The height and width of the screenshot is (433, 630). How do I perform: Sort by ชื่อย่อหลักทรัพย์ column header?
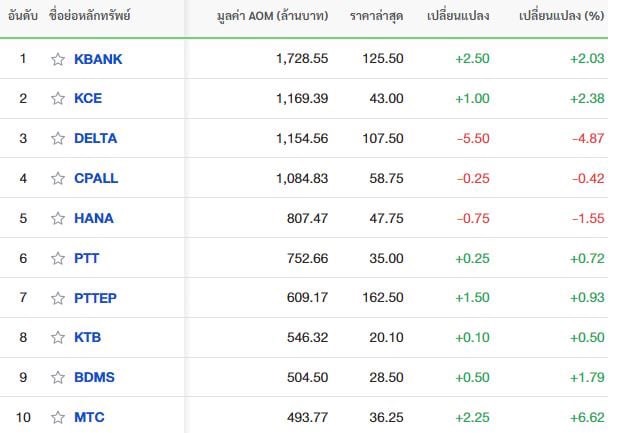[90, 16]
